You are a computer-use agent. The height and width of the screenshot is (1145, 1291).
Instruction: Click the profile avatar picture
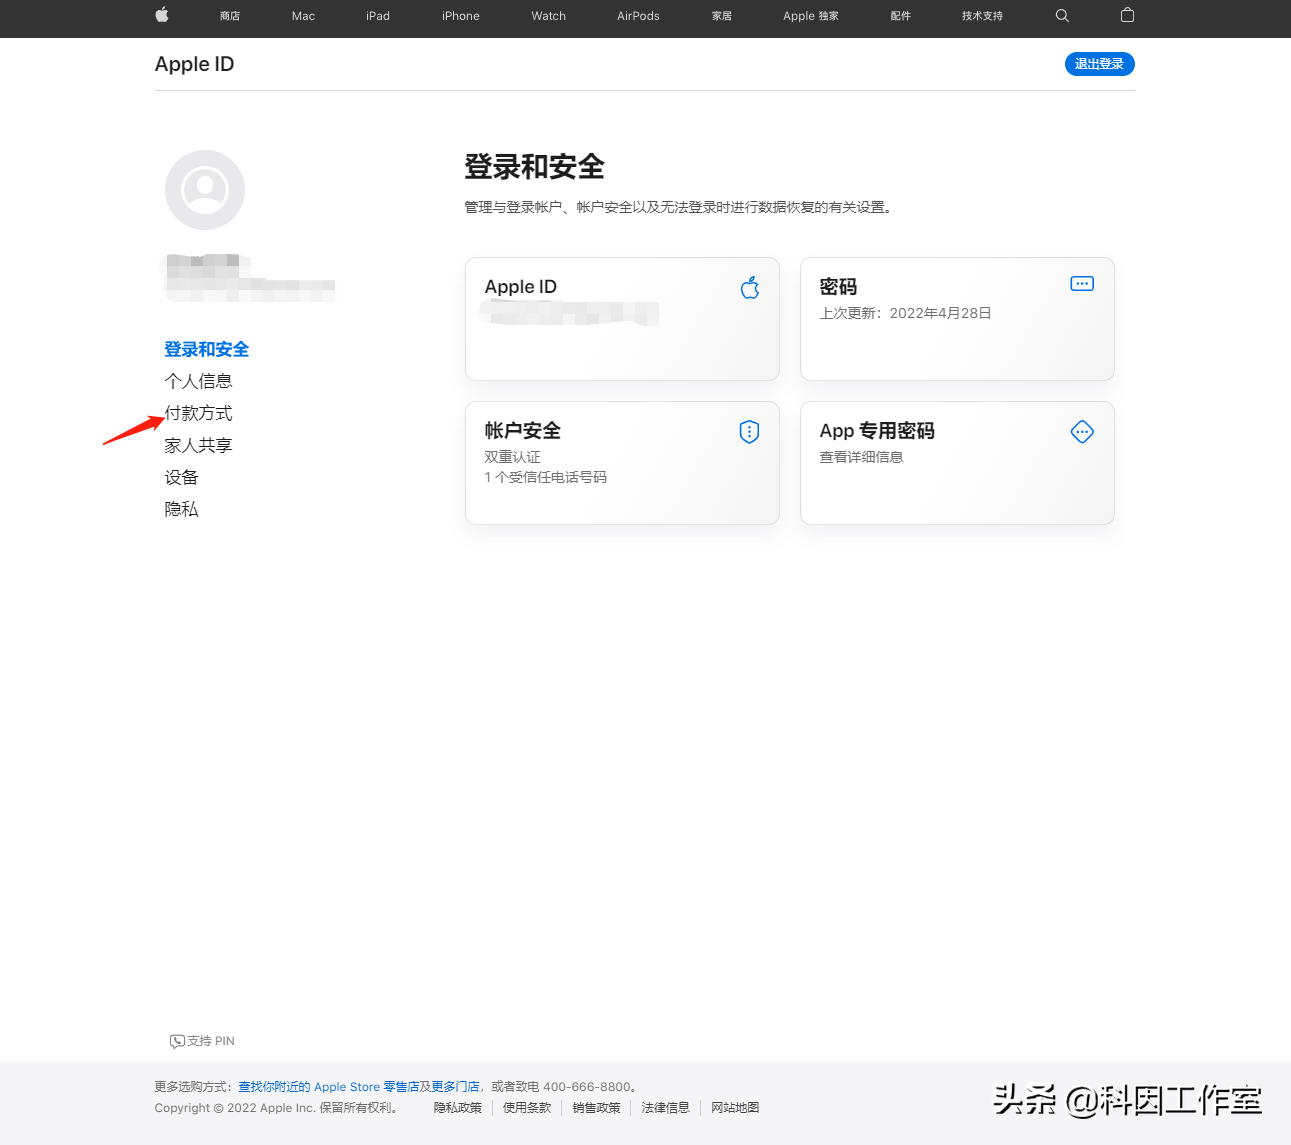(x=205, y=190)
